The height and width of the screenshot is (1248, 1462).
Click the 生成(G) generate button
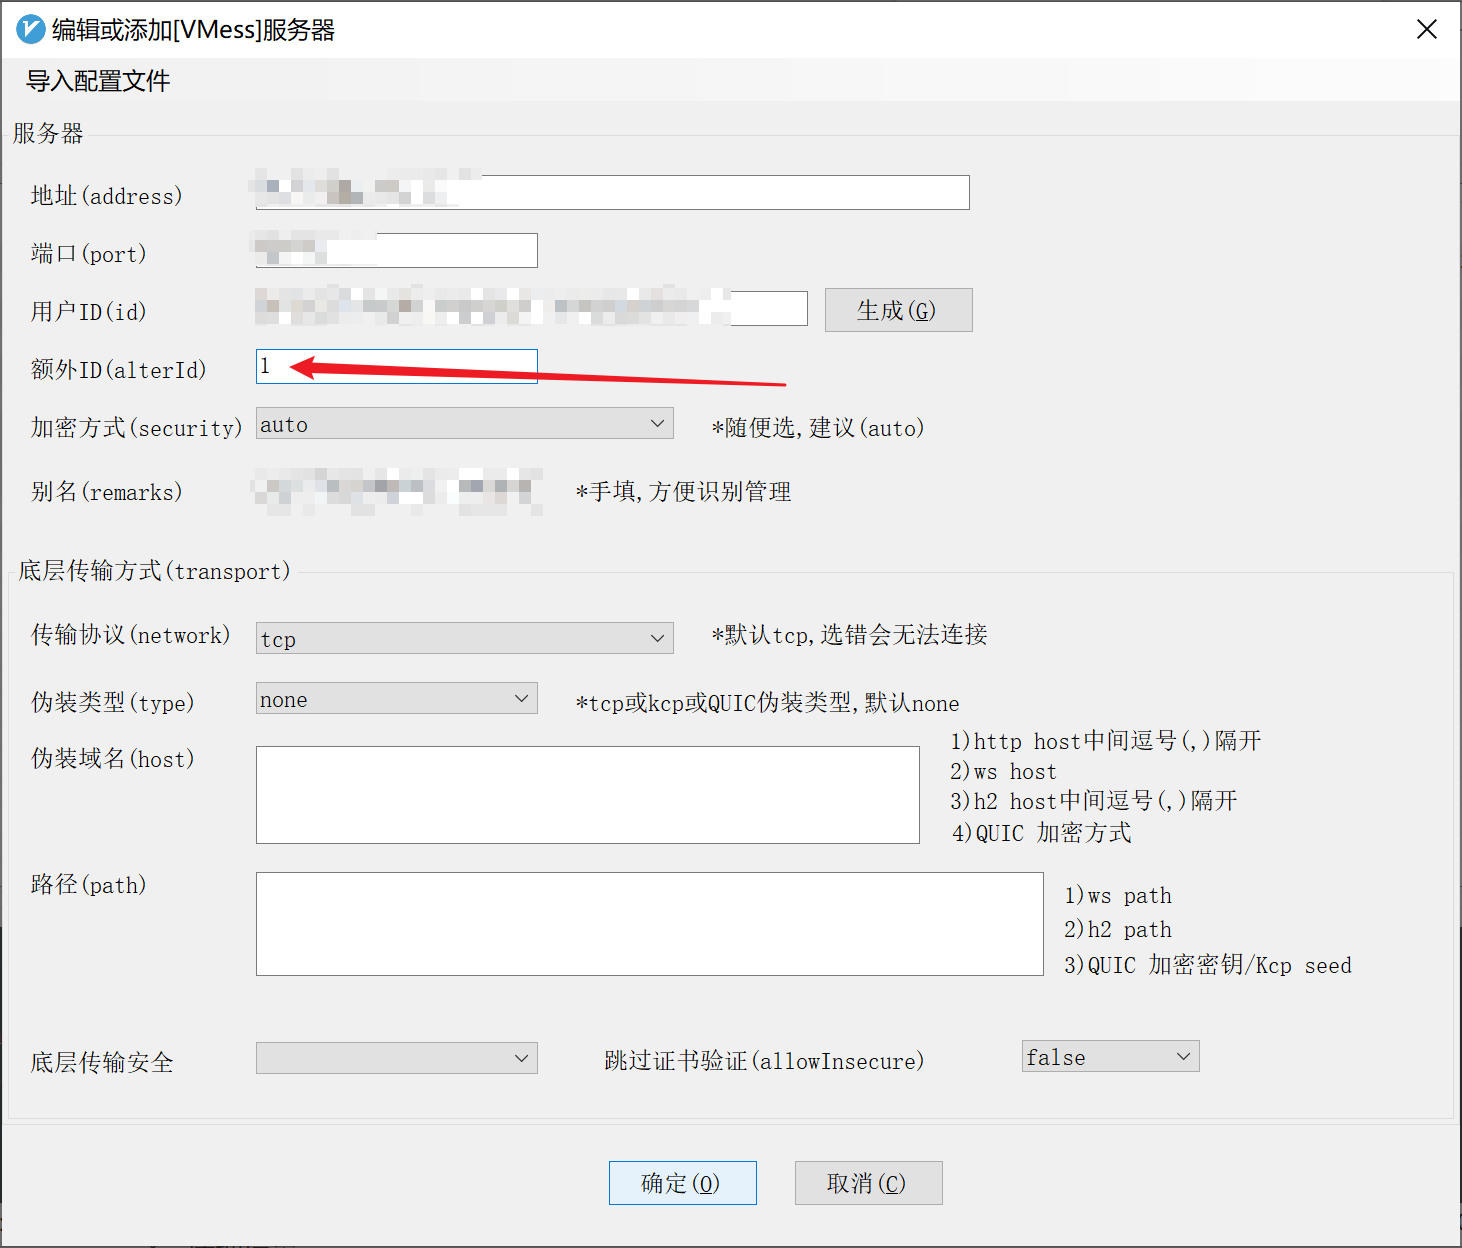(897, 310)
